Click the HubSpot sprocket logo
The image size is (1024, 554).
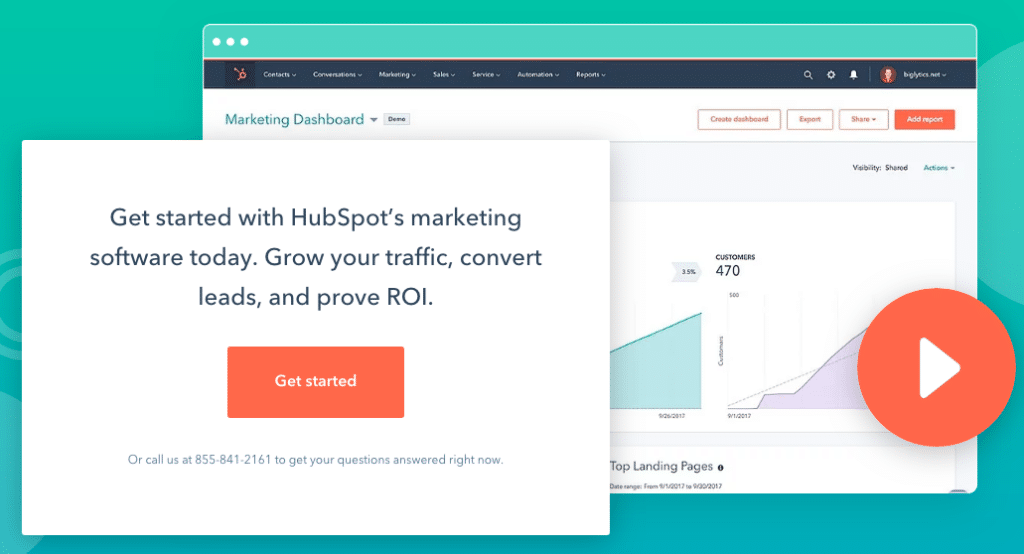tap(240, 74)
